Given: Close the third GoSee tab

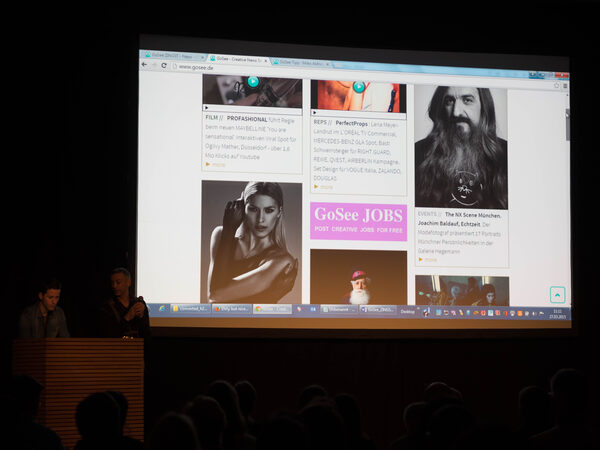Looking at the screenshot, I should [x=328, y=64].
